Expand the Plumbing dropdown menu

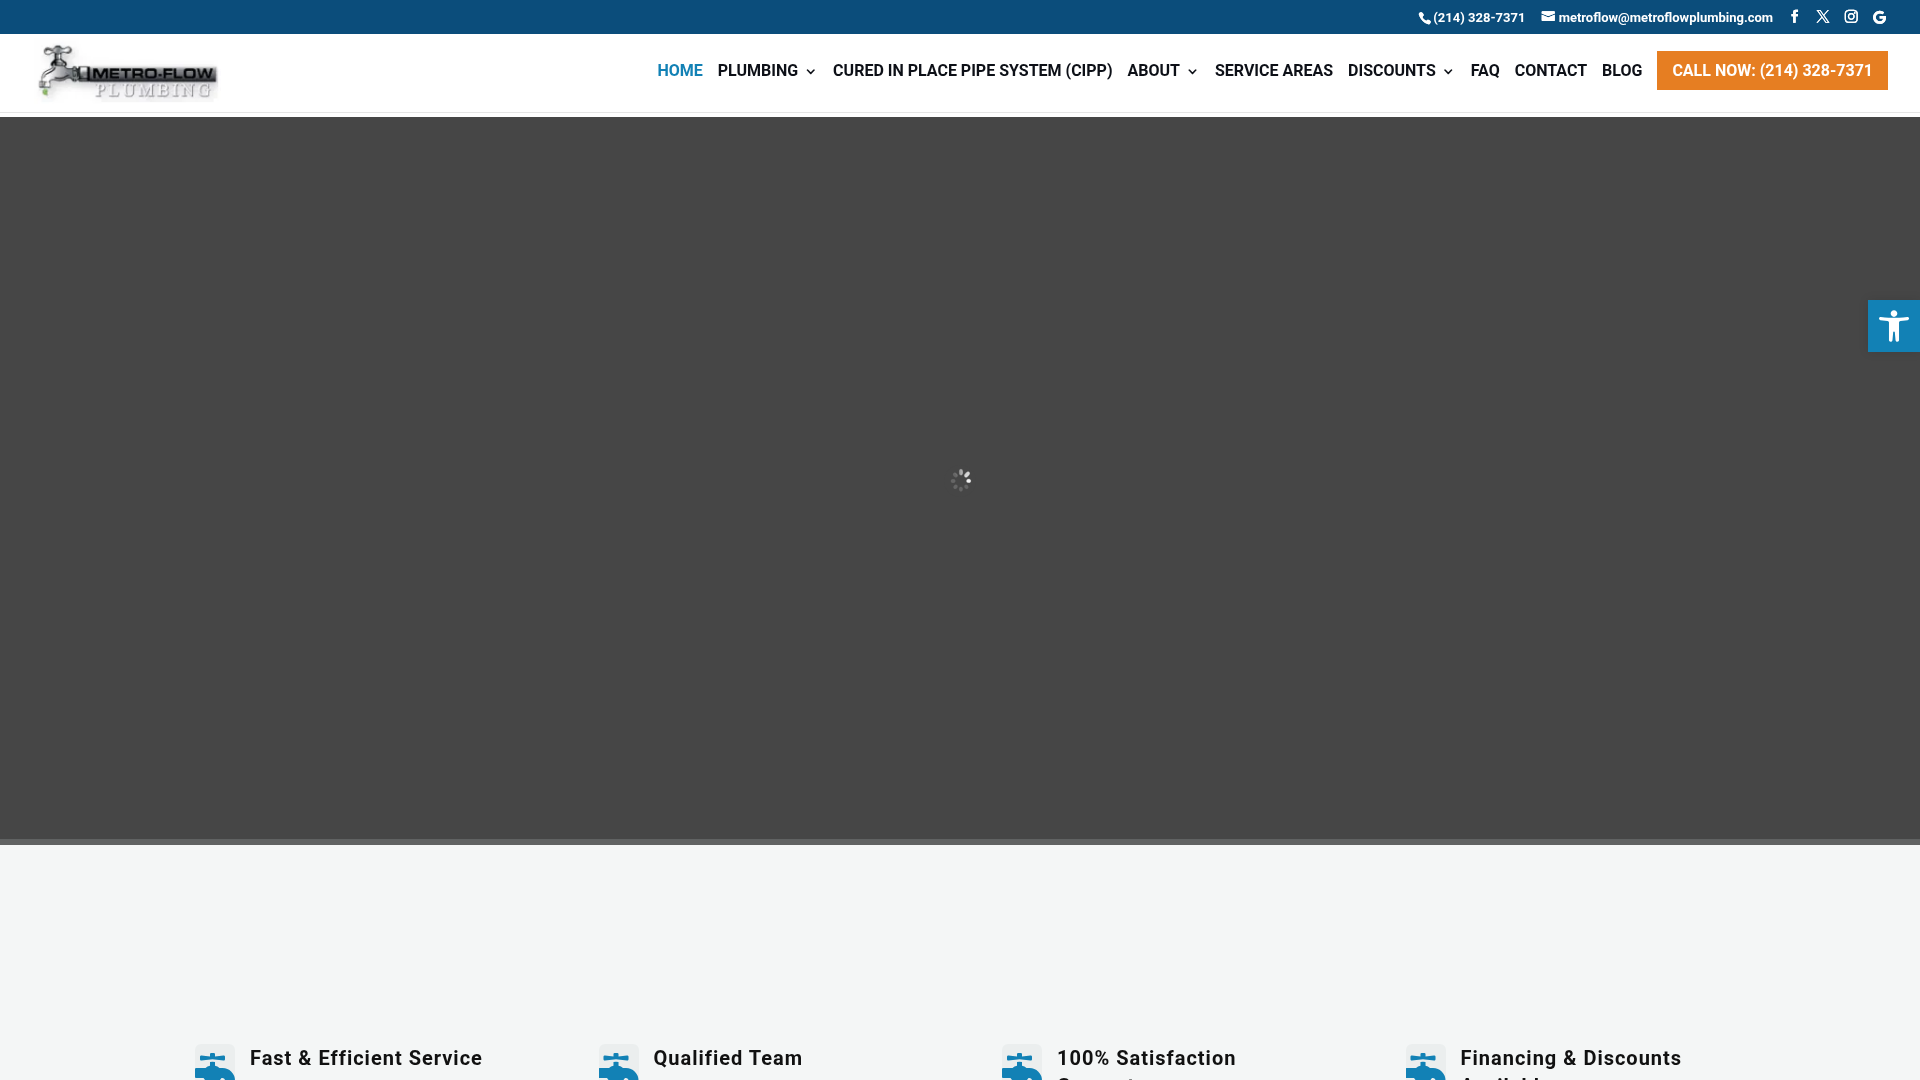pos(766,71)
